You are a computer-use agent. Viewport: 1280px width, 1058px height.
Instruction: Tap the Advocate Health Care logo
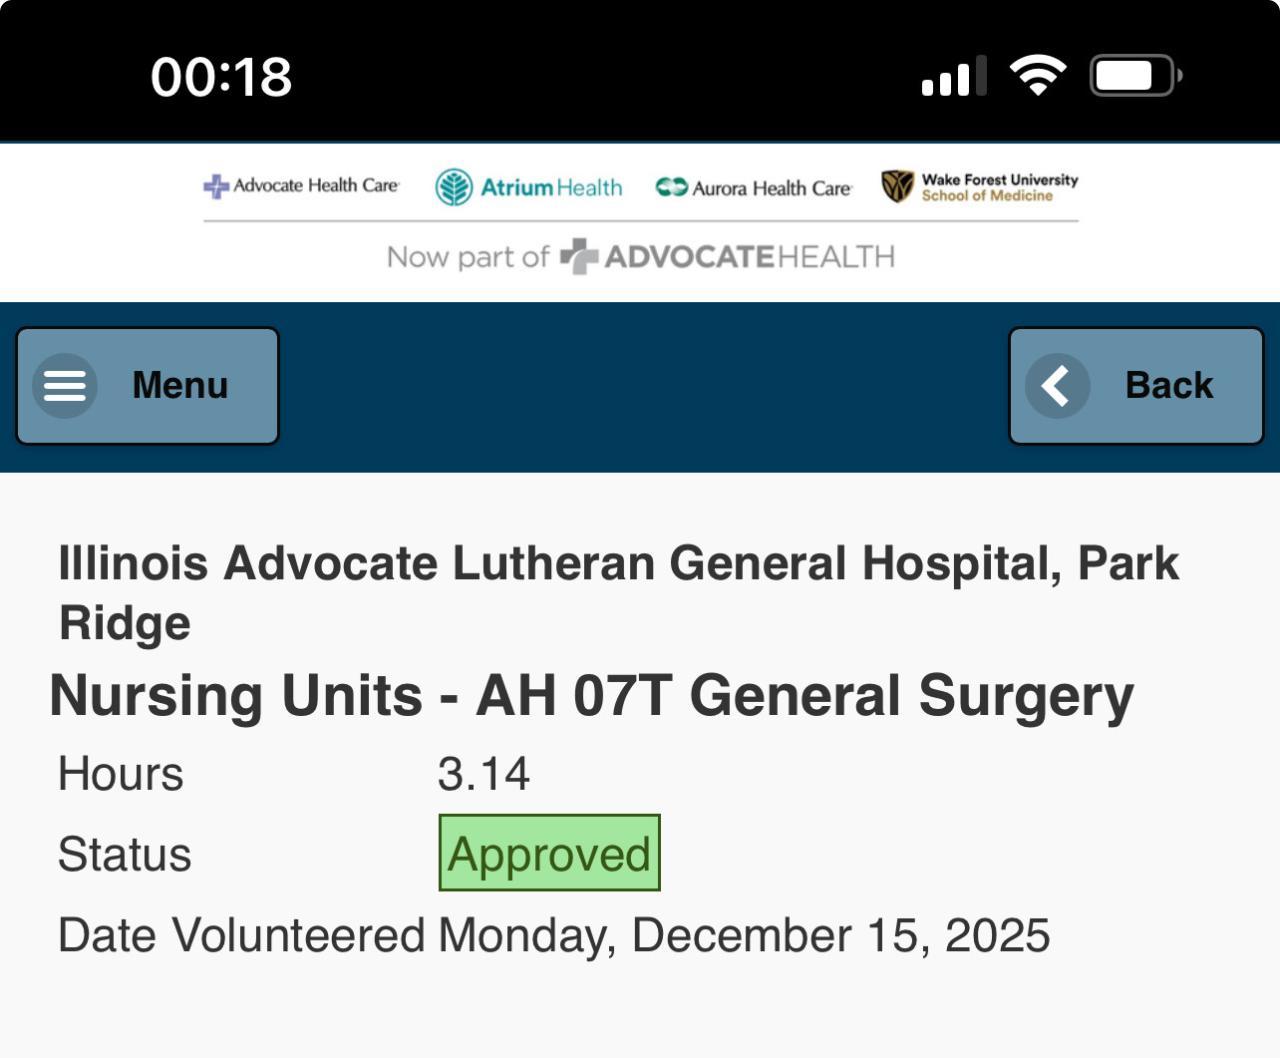pyautogui.click(x=301, y=186)
